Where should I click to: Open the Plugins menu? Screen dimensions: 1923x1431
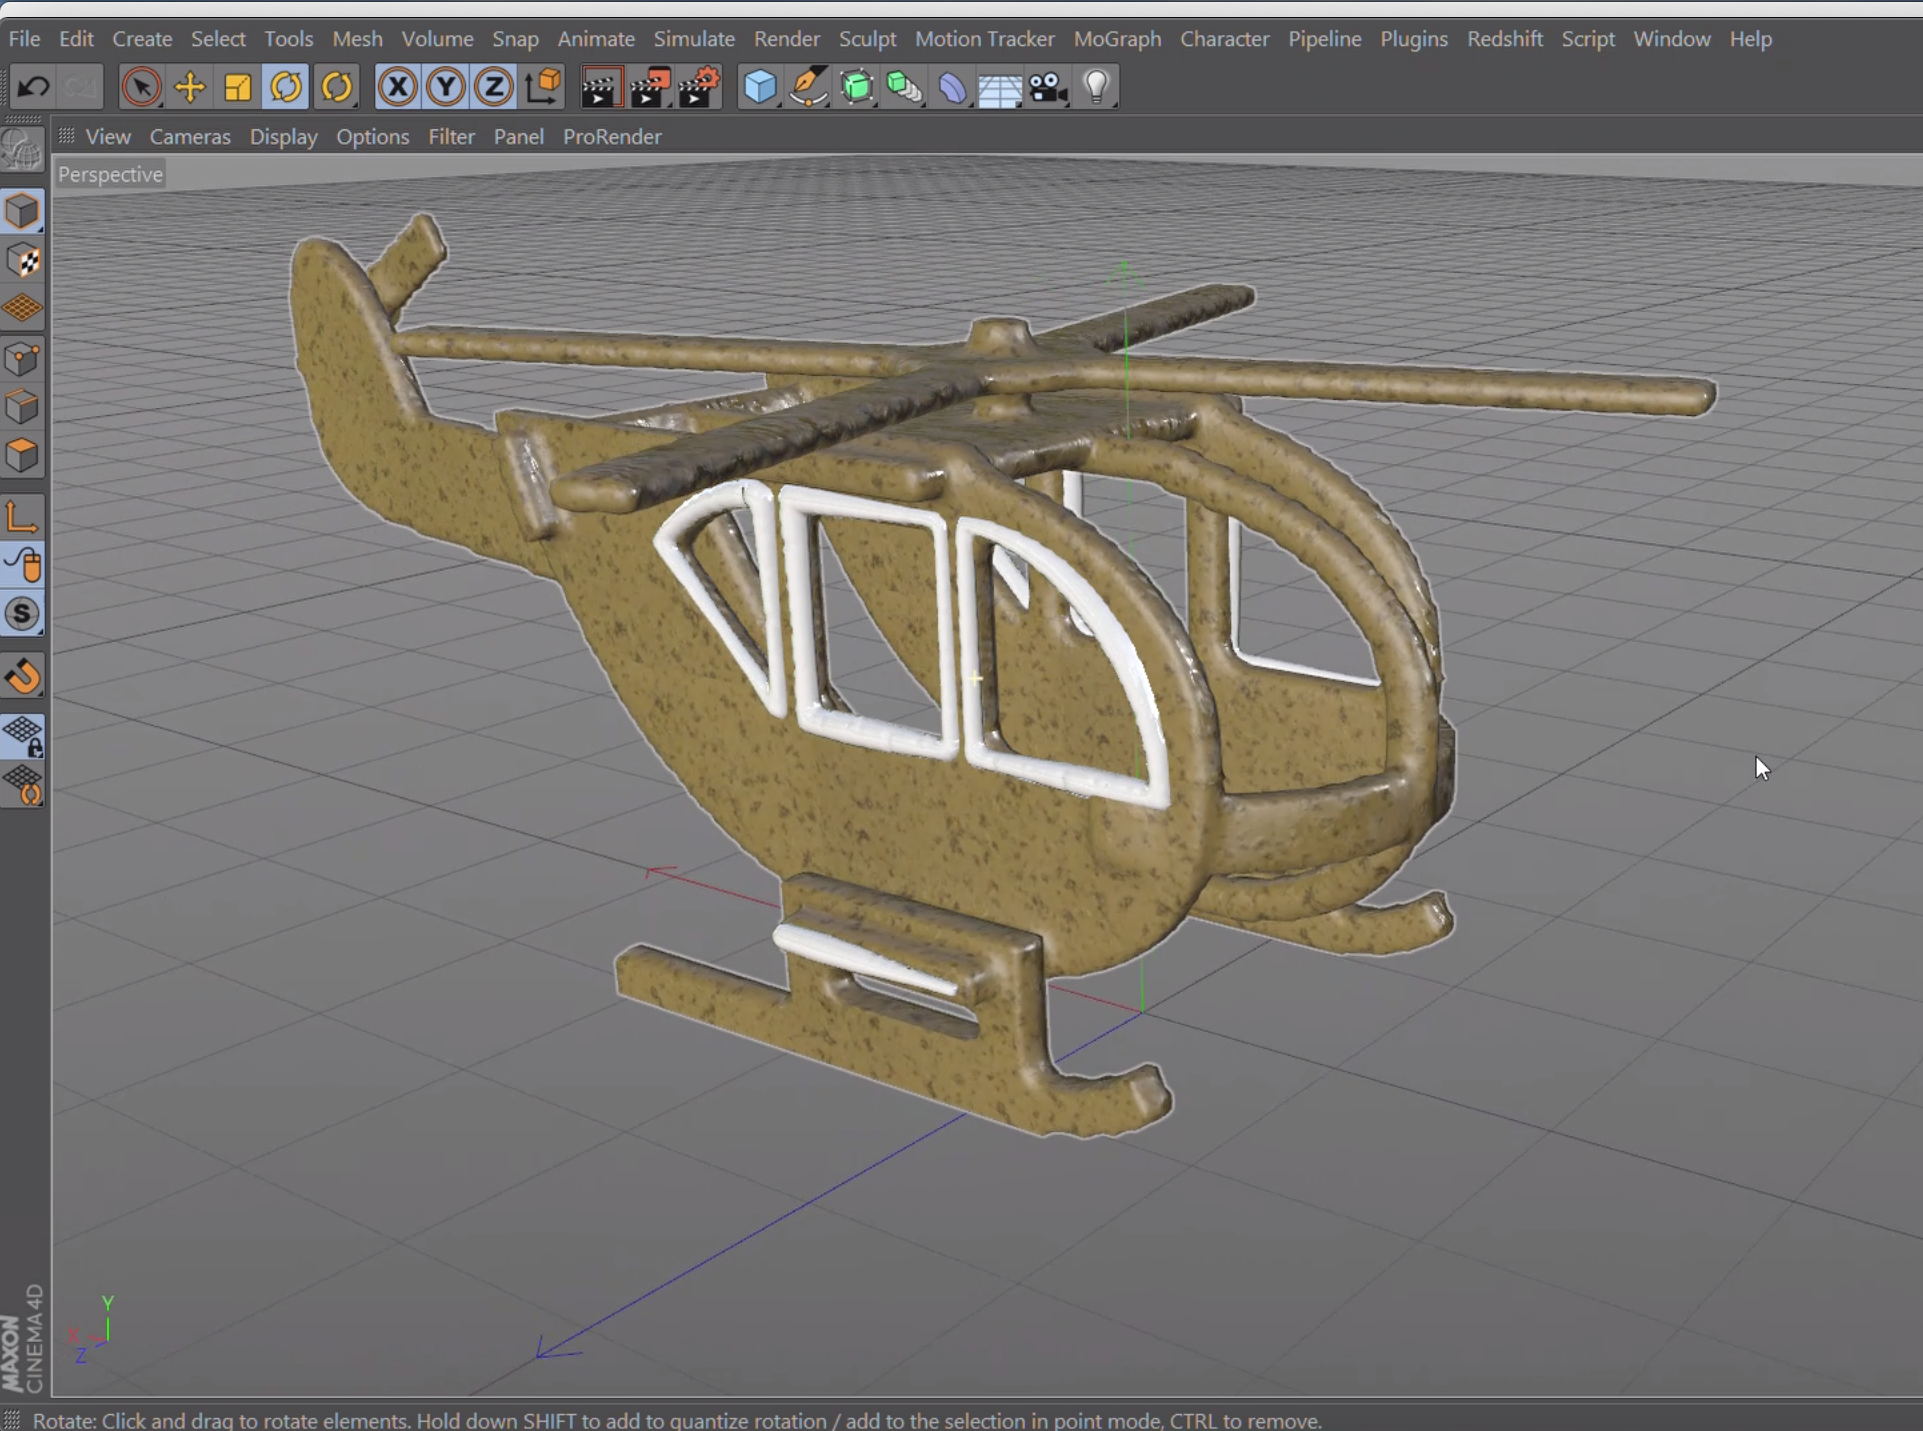click(1413, 39)
